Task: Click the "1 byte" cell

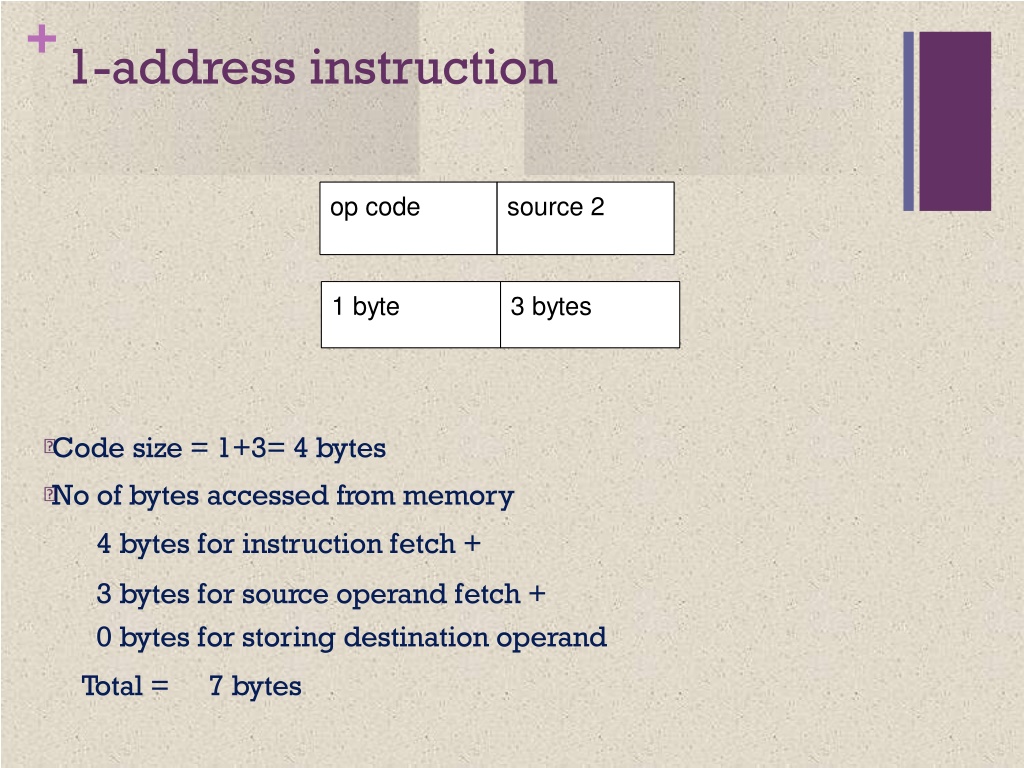Action: coord(411,314)
